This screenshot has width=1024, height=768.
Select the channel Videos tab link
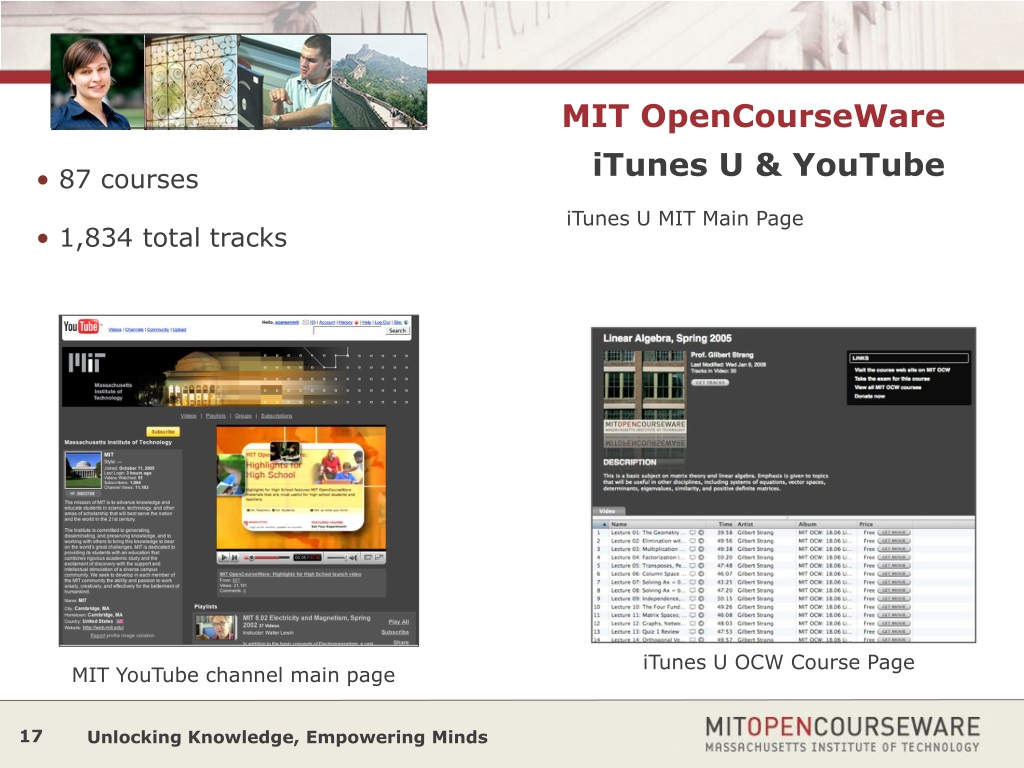pos(189,416)
